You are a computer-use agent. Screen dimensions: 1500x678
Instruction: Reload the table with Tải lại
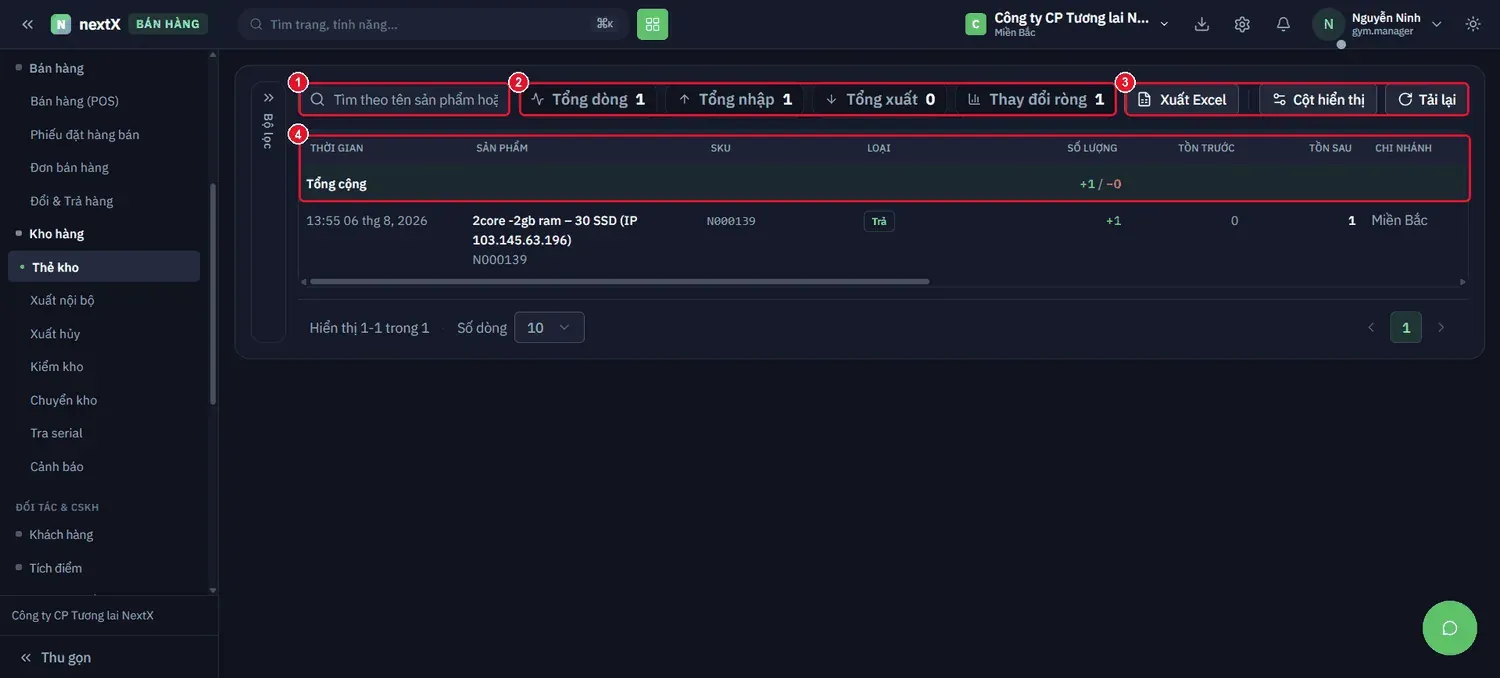(1427, 99)
